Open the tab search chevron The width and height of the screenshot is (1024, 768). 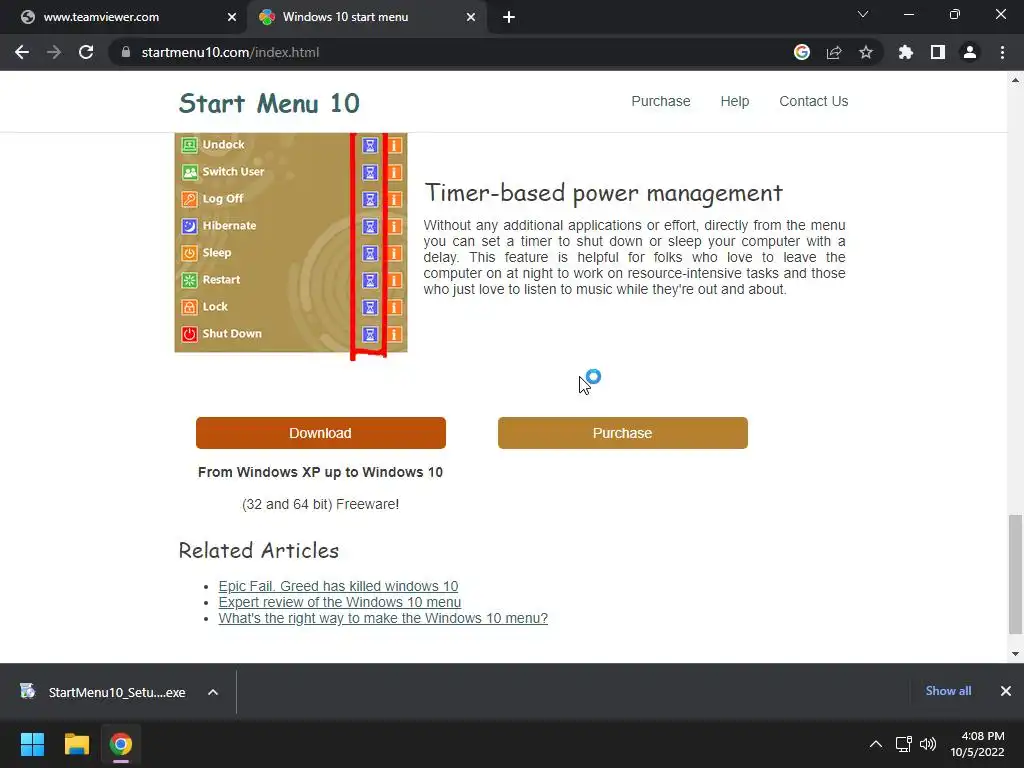pos(863,14)
